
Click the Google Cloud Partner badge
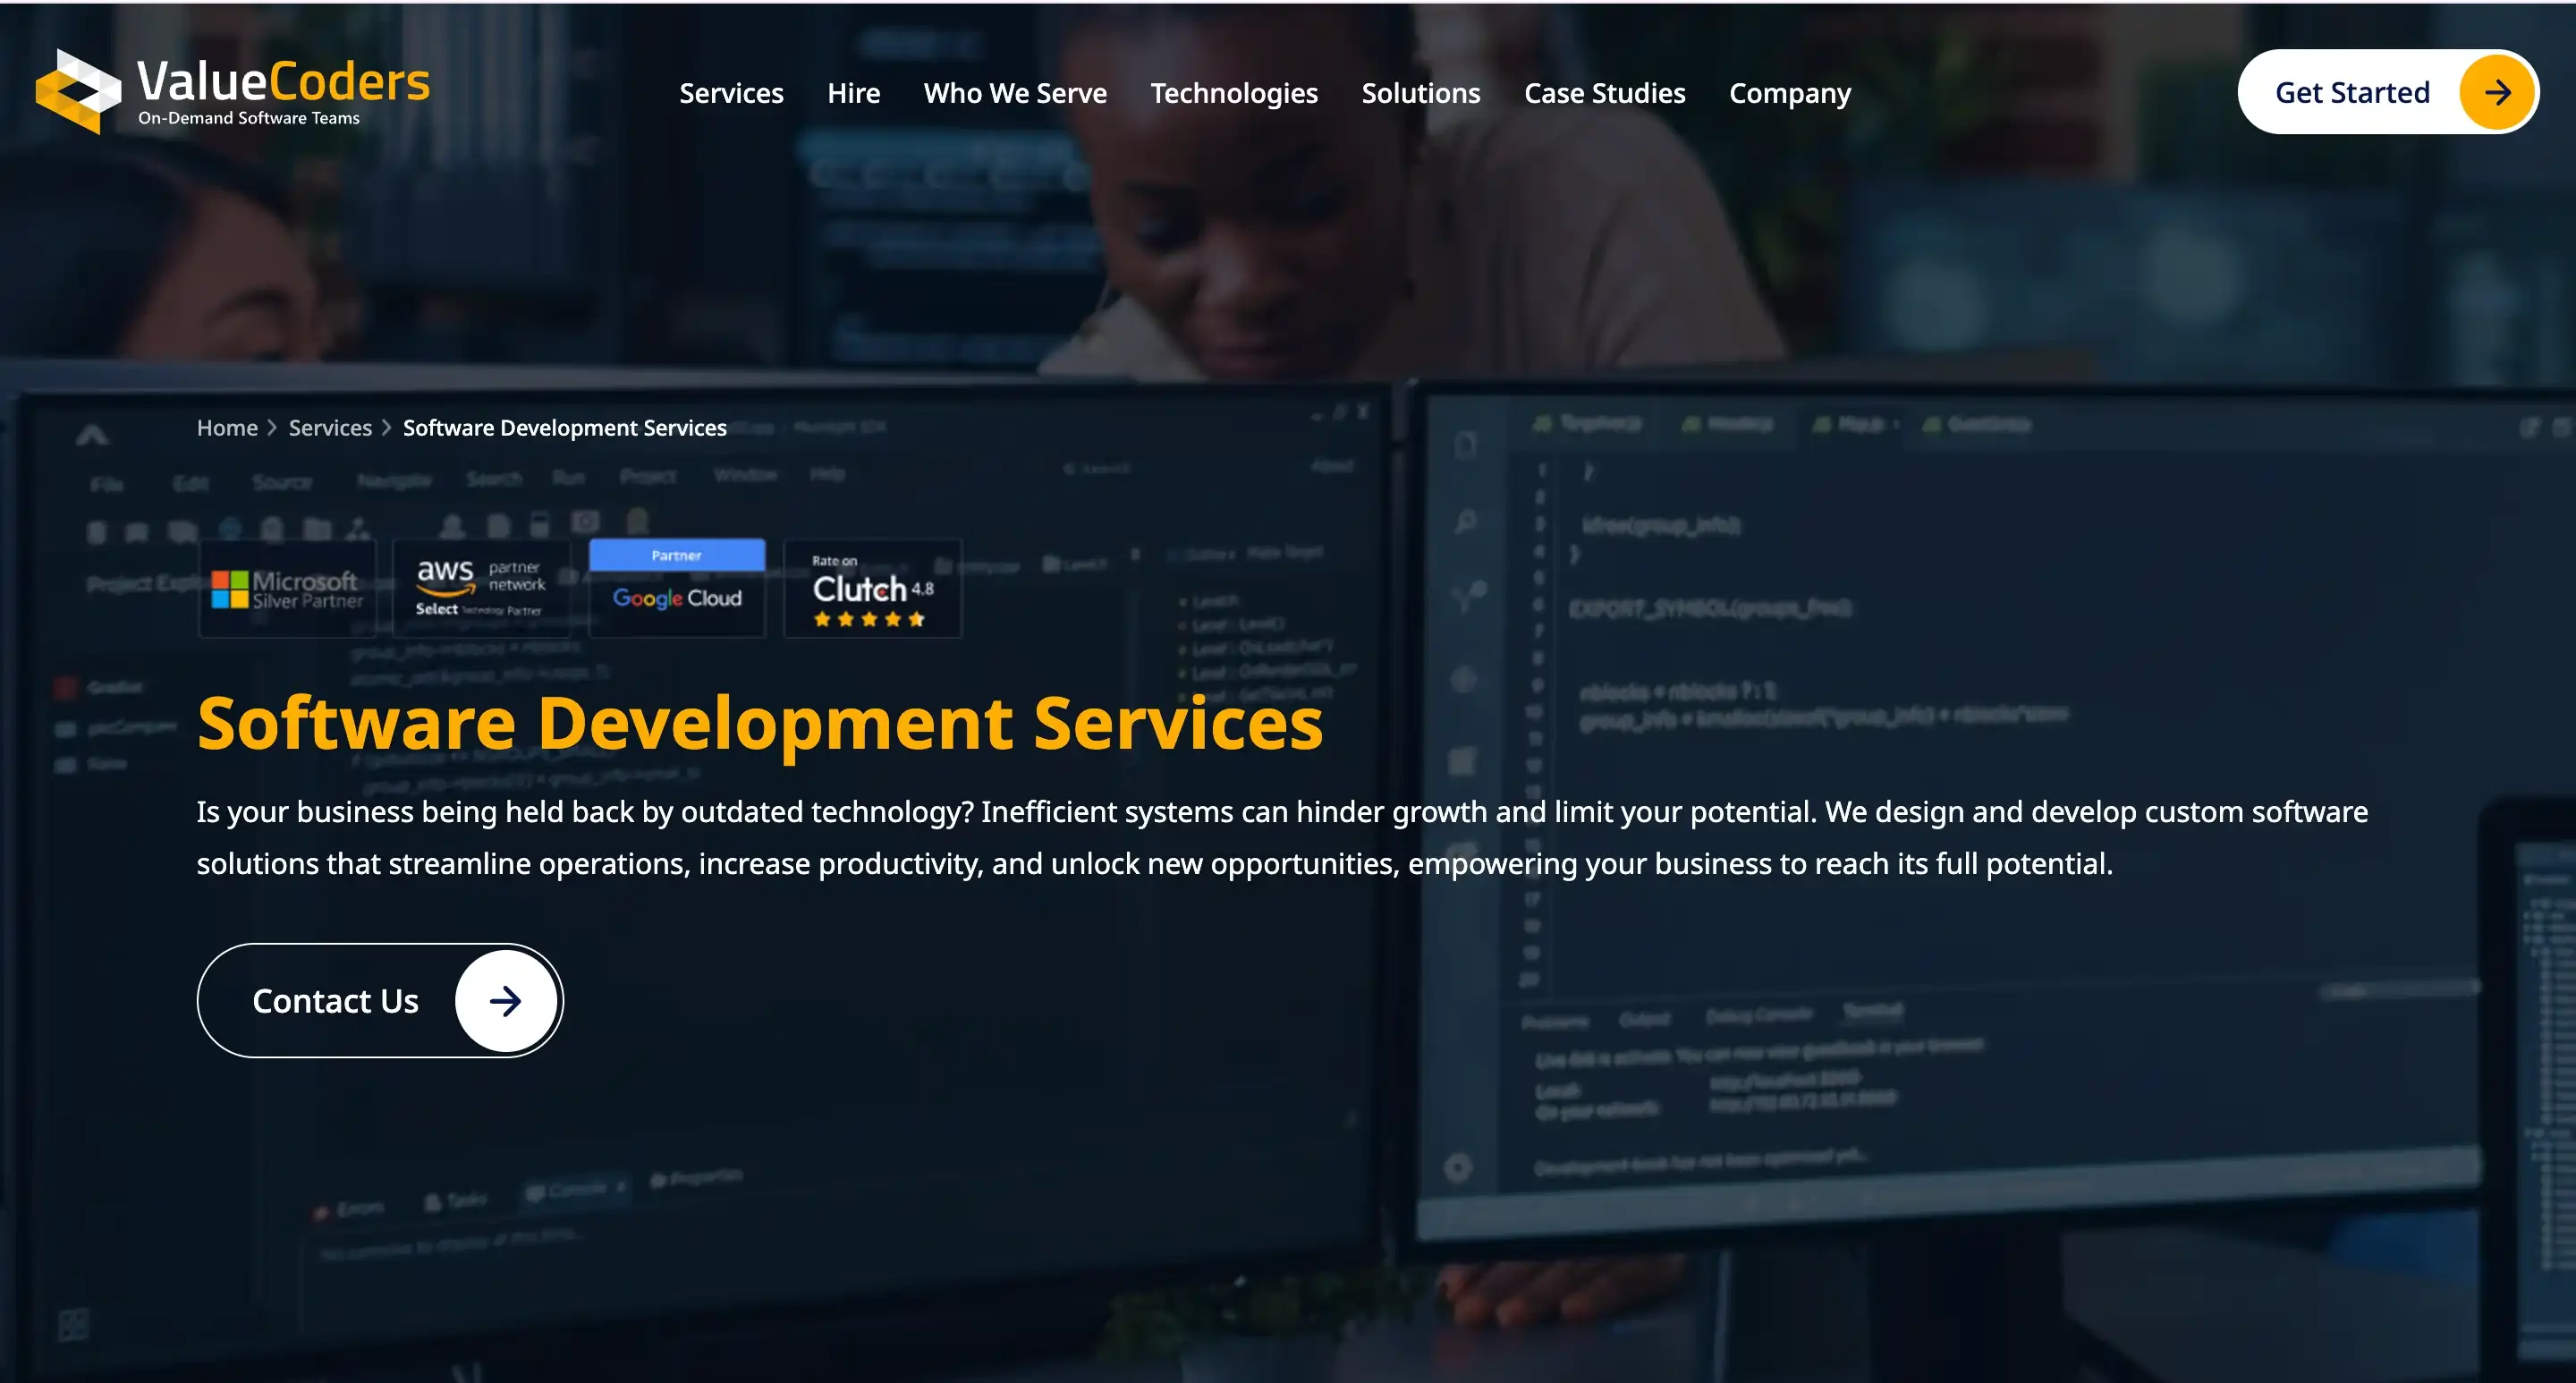[677, 589]
